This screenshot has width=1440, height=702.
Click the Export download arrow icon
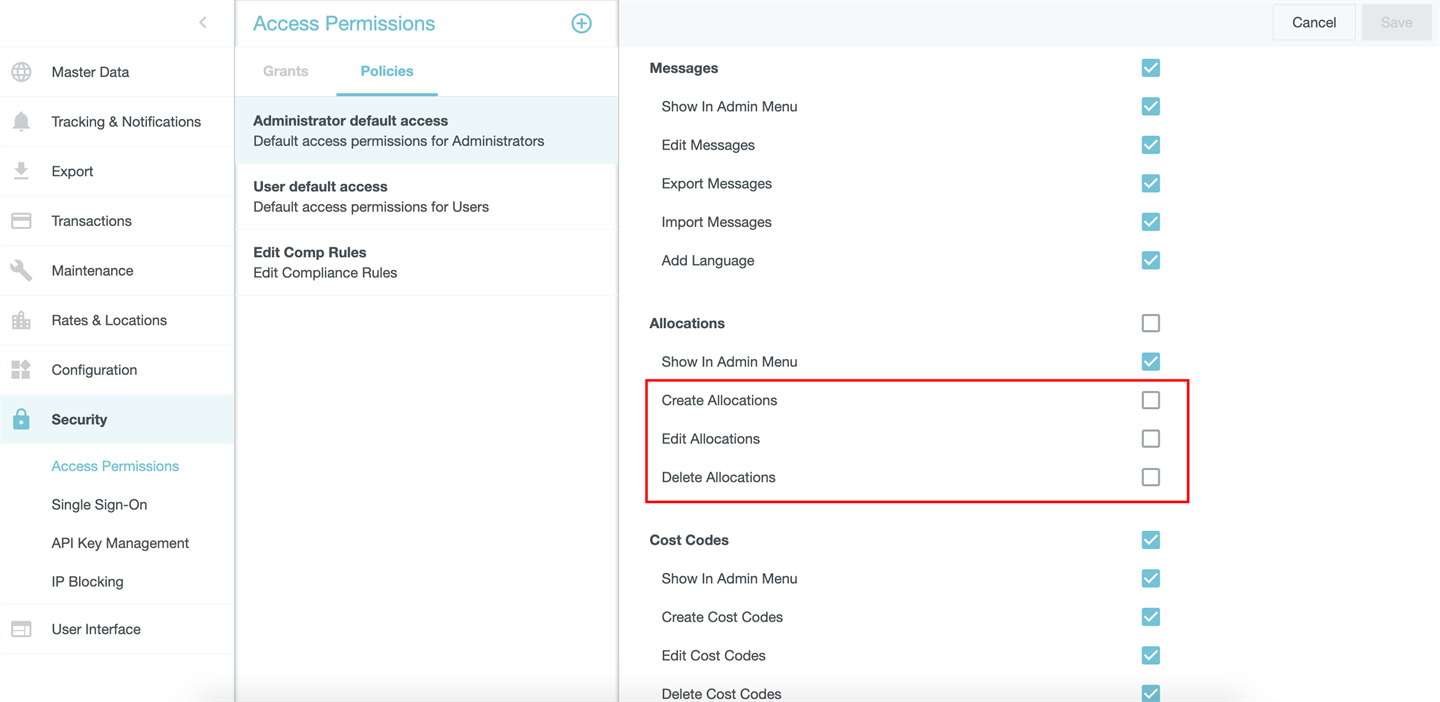[21, 171]
